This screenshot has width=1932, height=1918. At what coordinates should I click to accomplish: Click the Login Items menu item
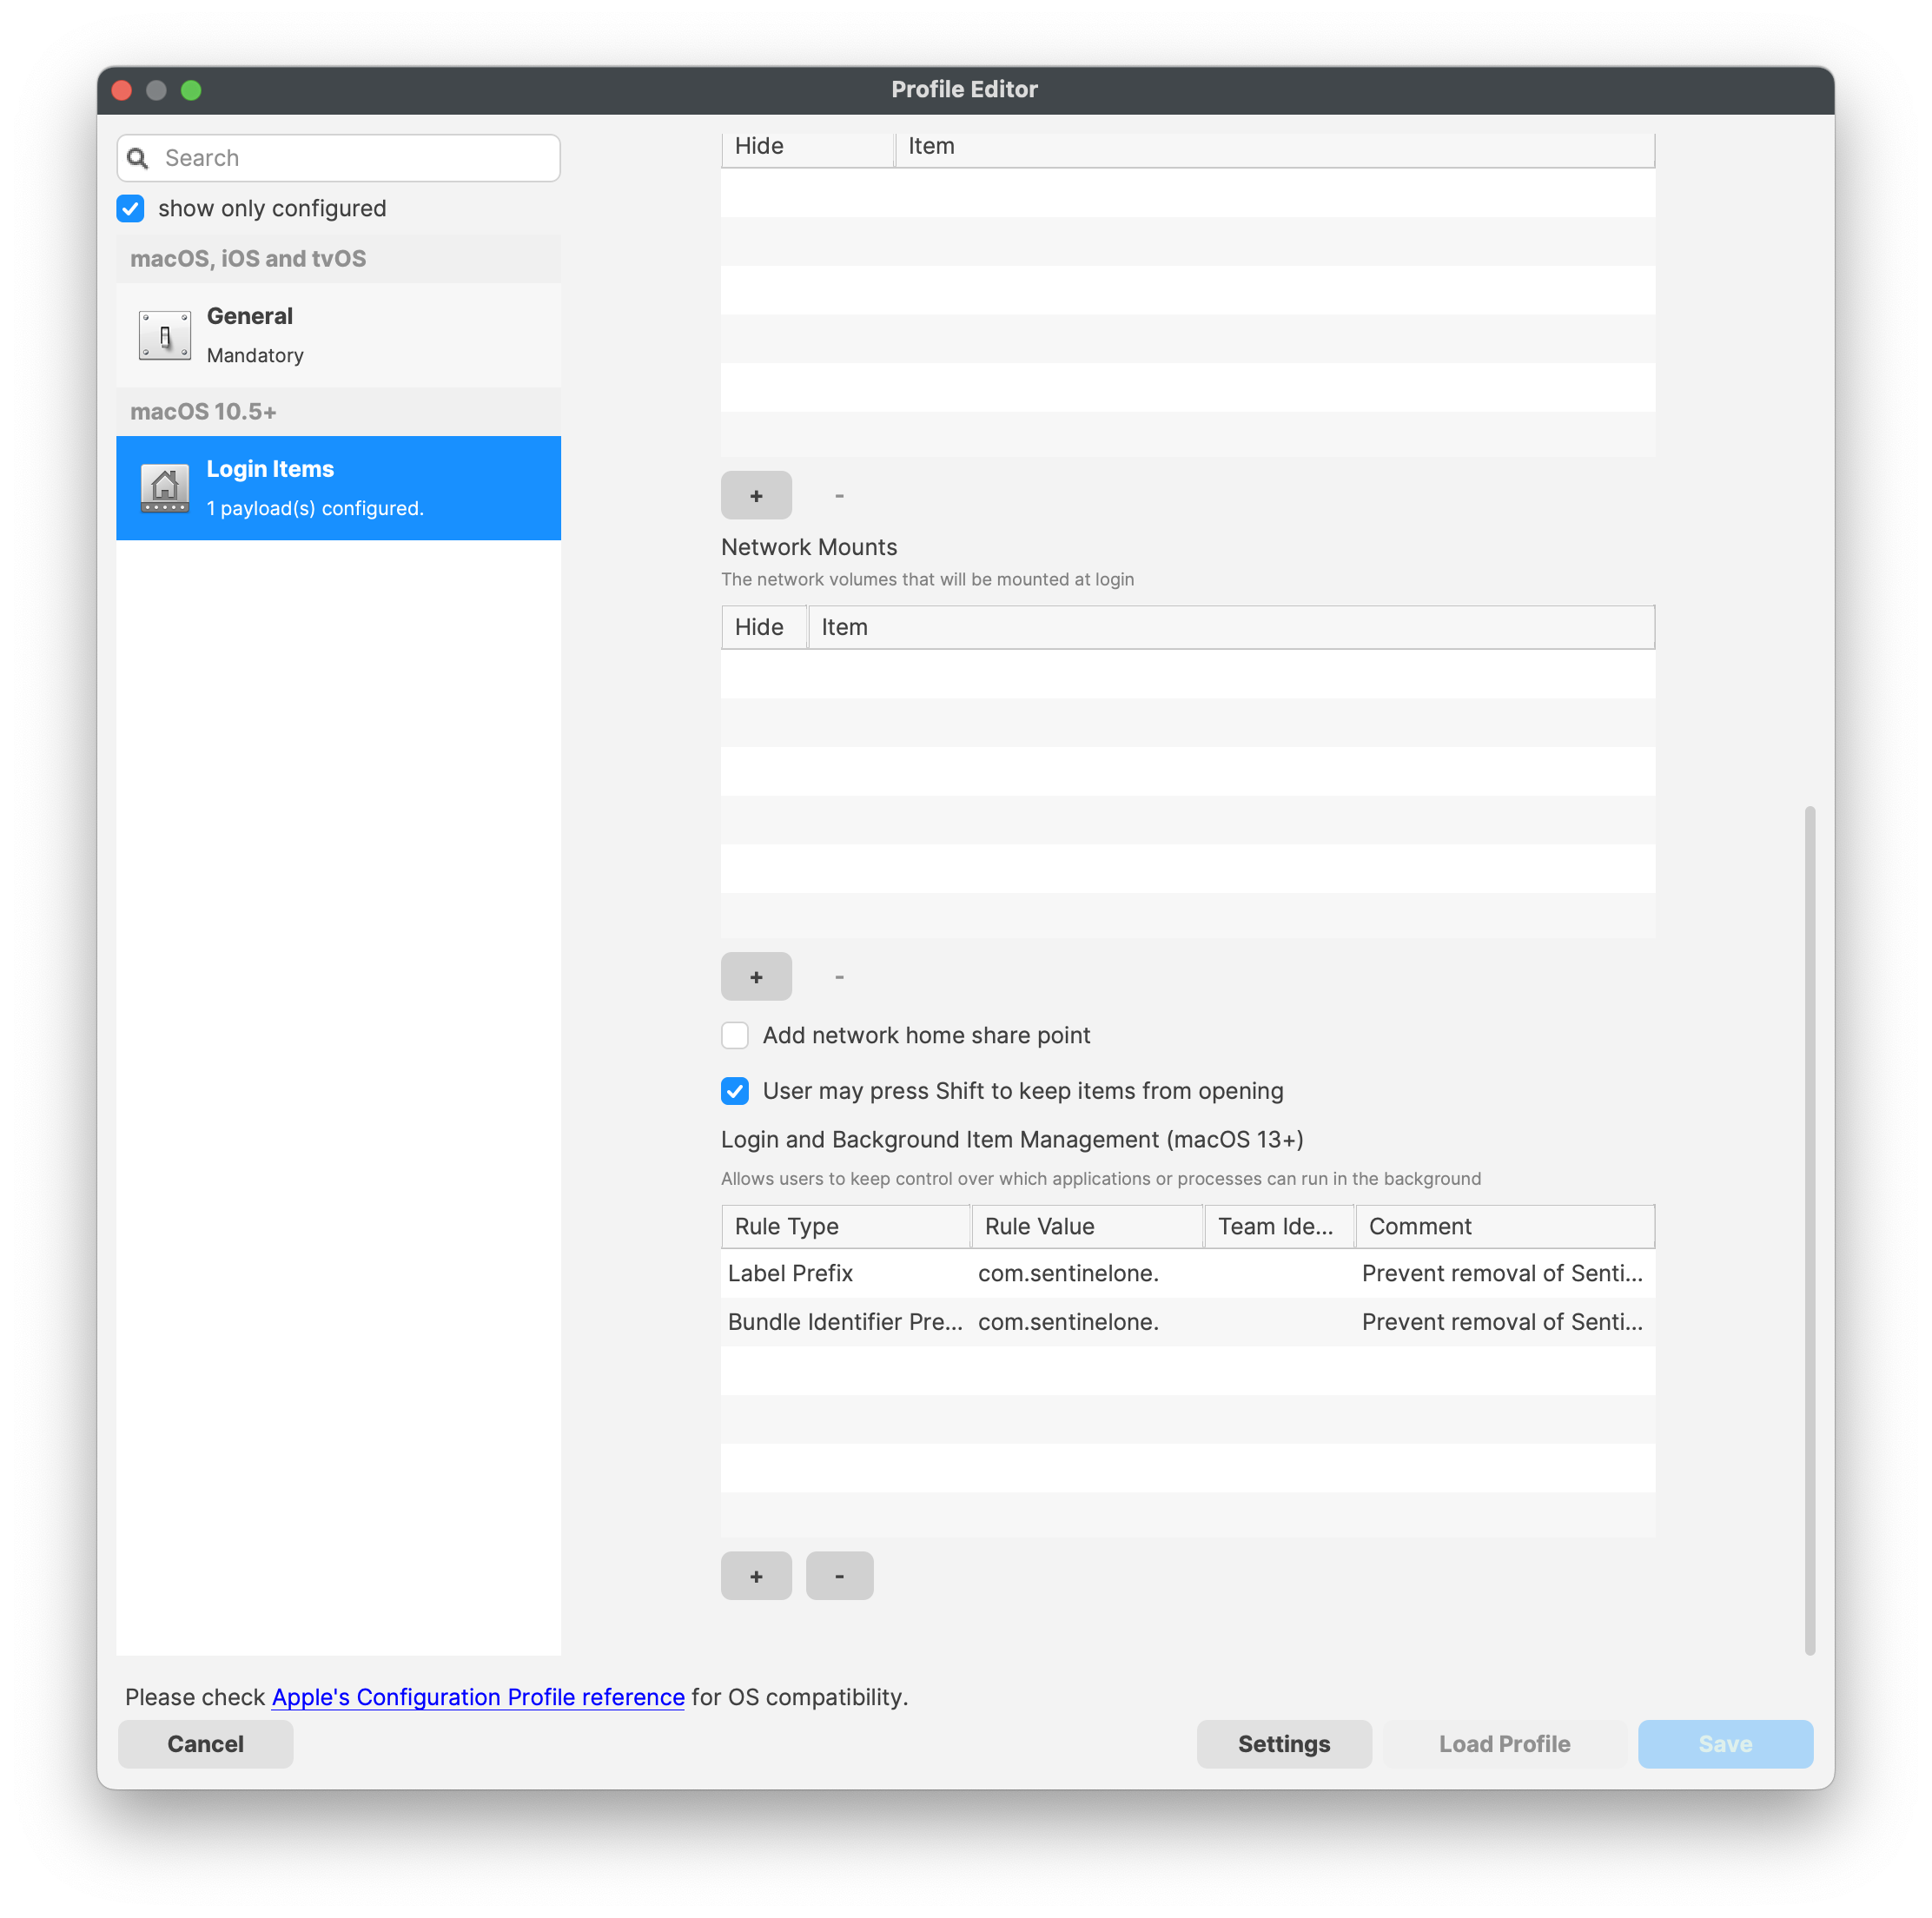337,486
